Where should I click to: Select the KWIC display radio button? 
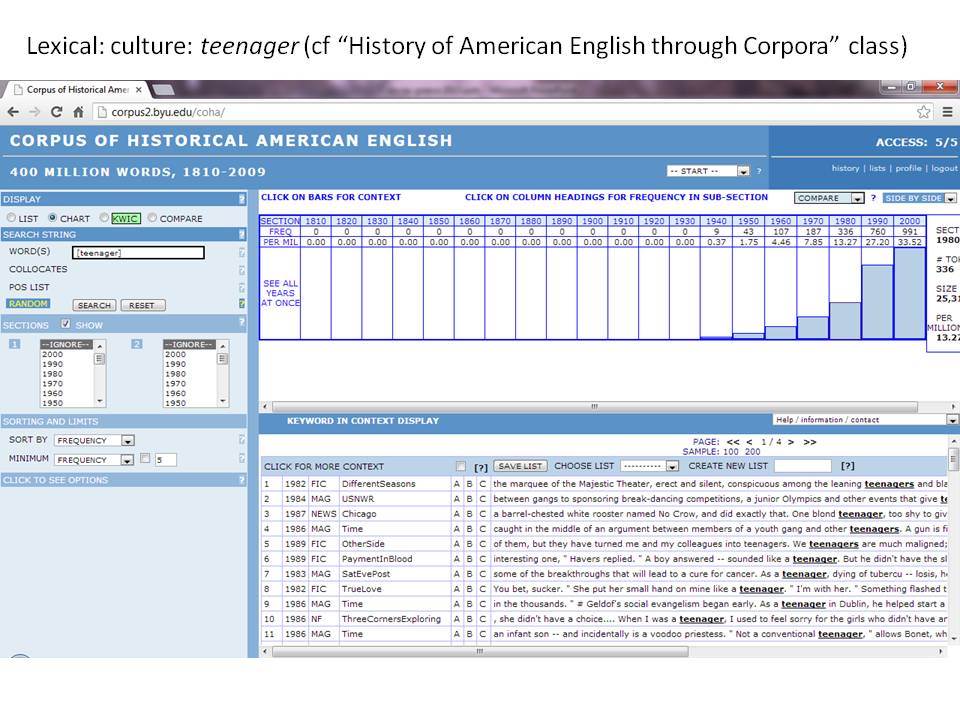104,218
